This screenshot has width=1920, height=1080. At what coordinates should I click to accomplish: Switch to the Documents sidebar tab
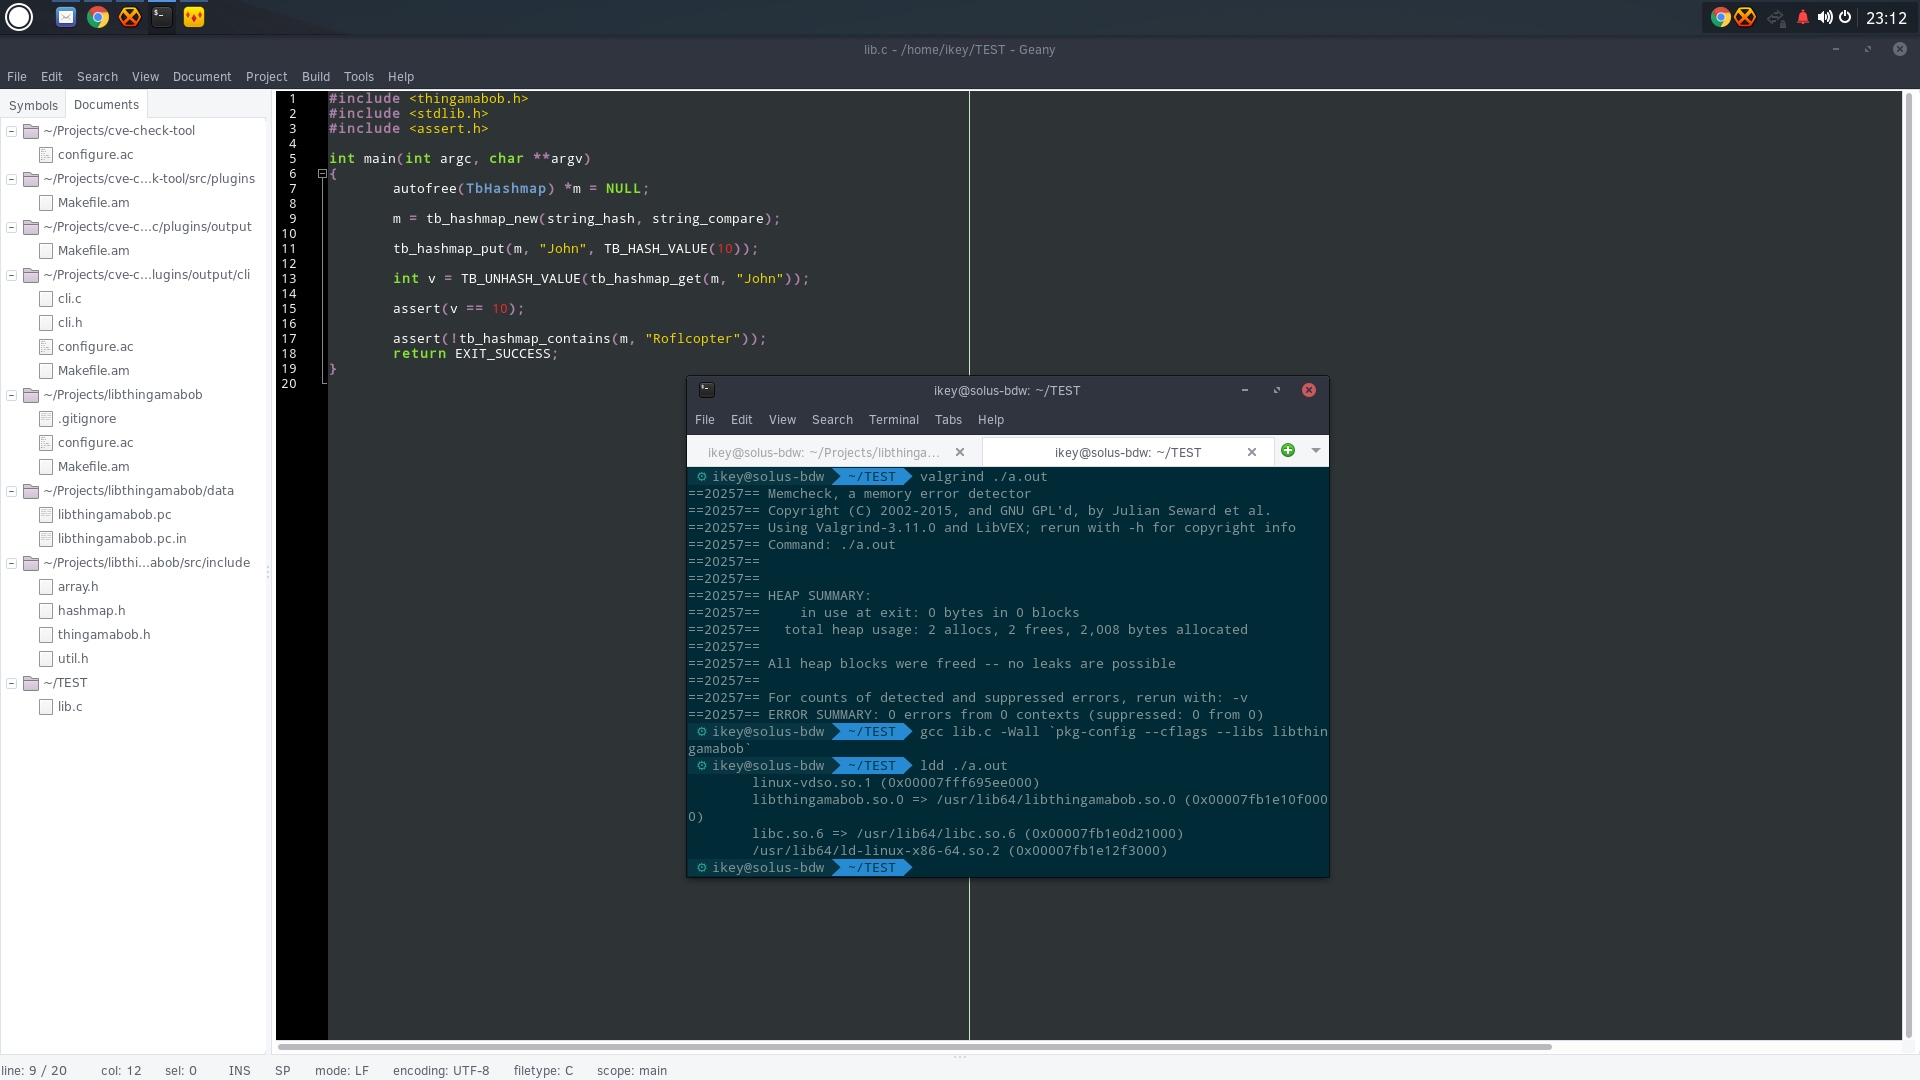106,104
